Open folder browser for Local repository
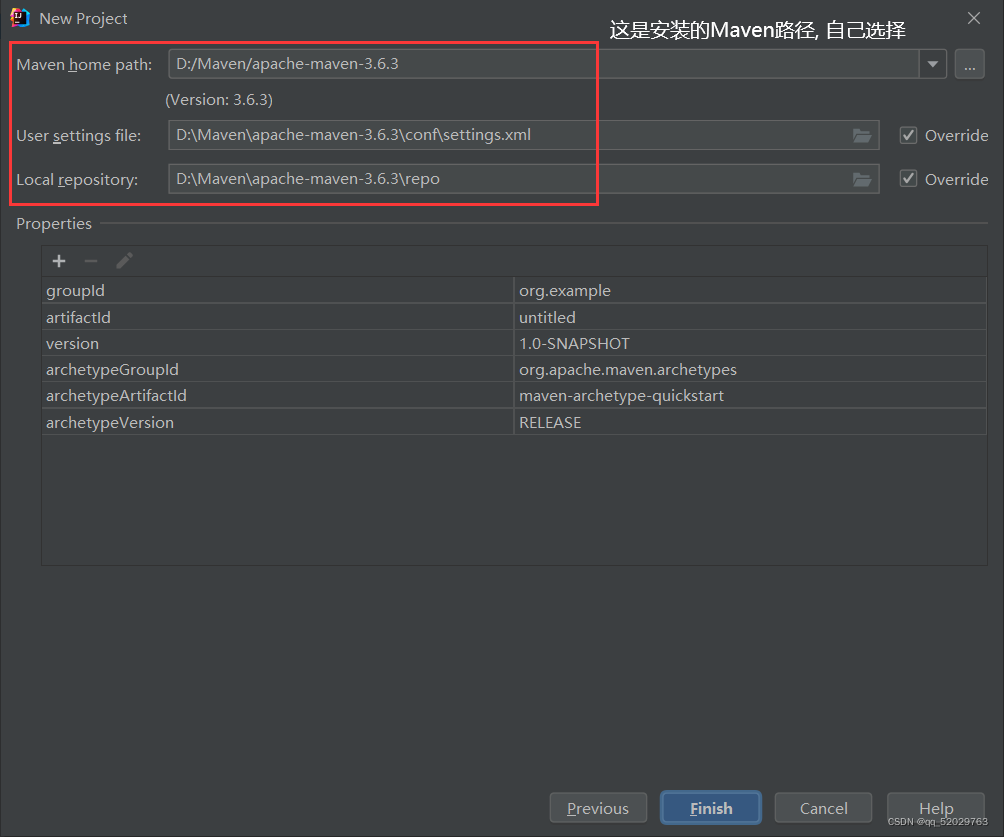The image size is (1004, 837). click(x=862, y=180)
